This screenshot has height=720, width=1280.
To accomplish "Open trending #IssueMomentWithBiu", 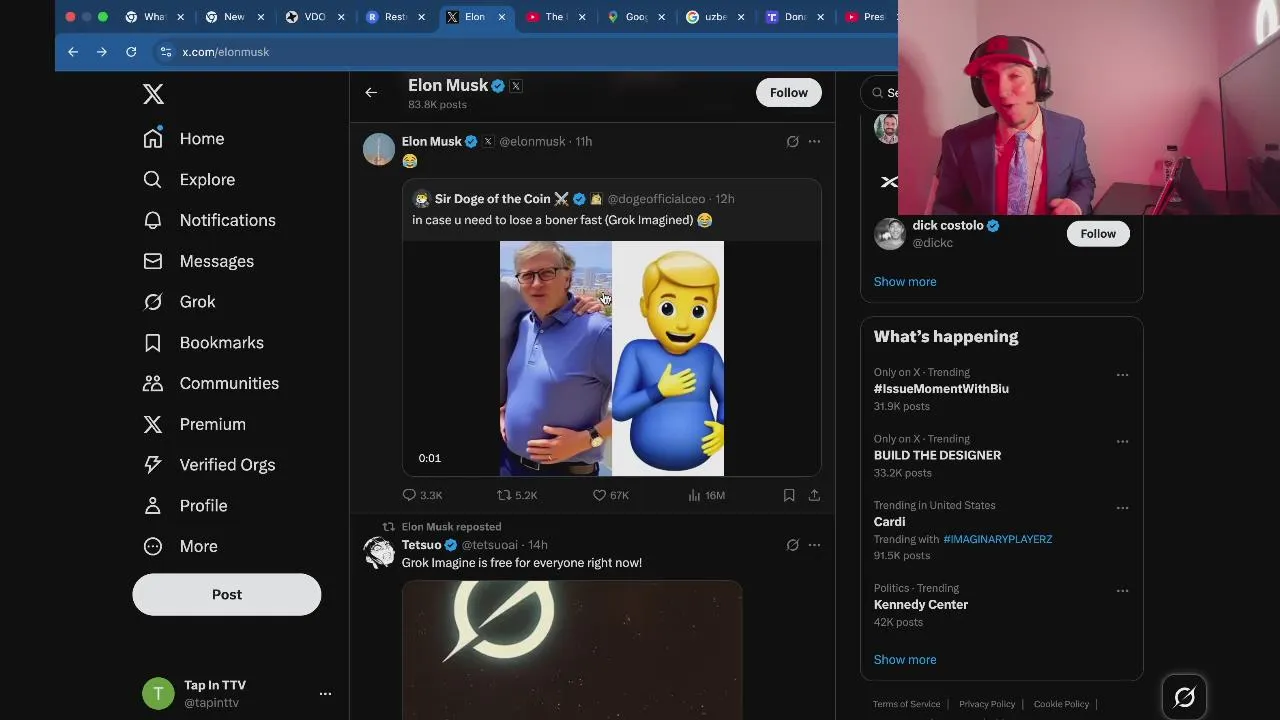I will pyautogui.click(x=941, y=389).
